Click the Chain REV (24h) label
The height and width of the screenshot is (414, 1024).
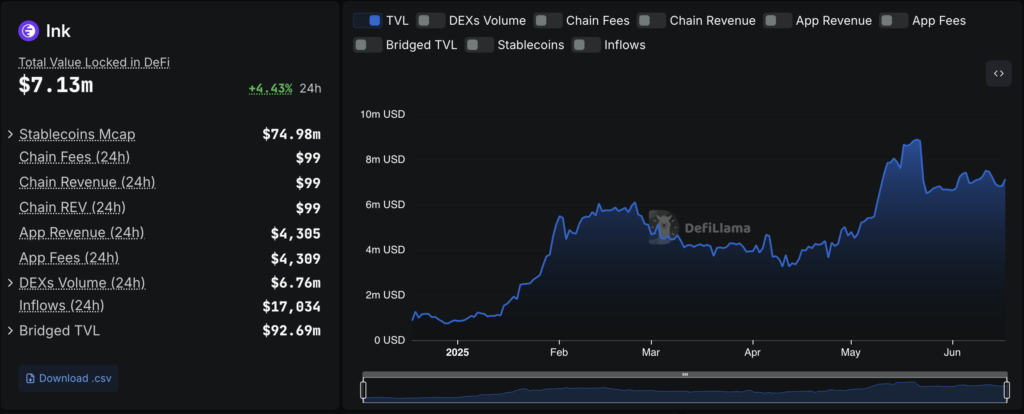tap(72, 208)
